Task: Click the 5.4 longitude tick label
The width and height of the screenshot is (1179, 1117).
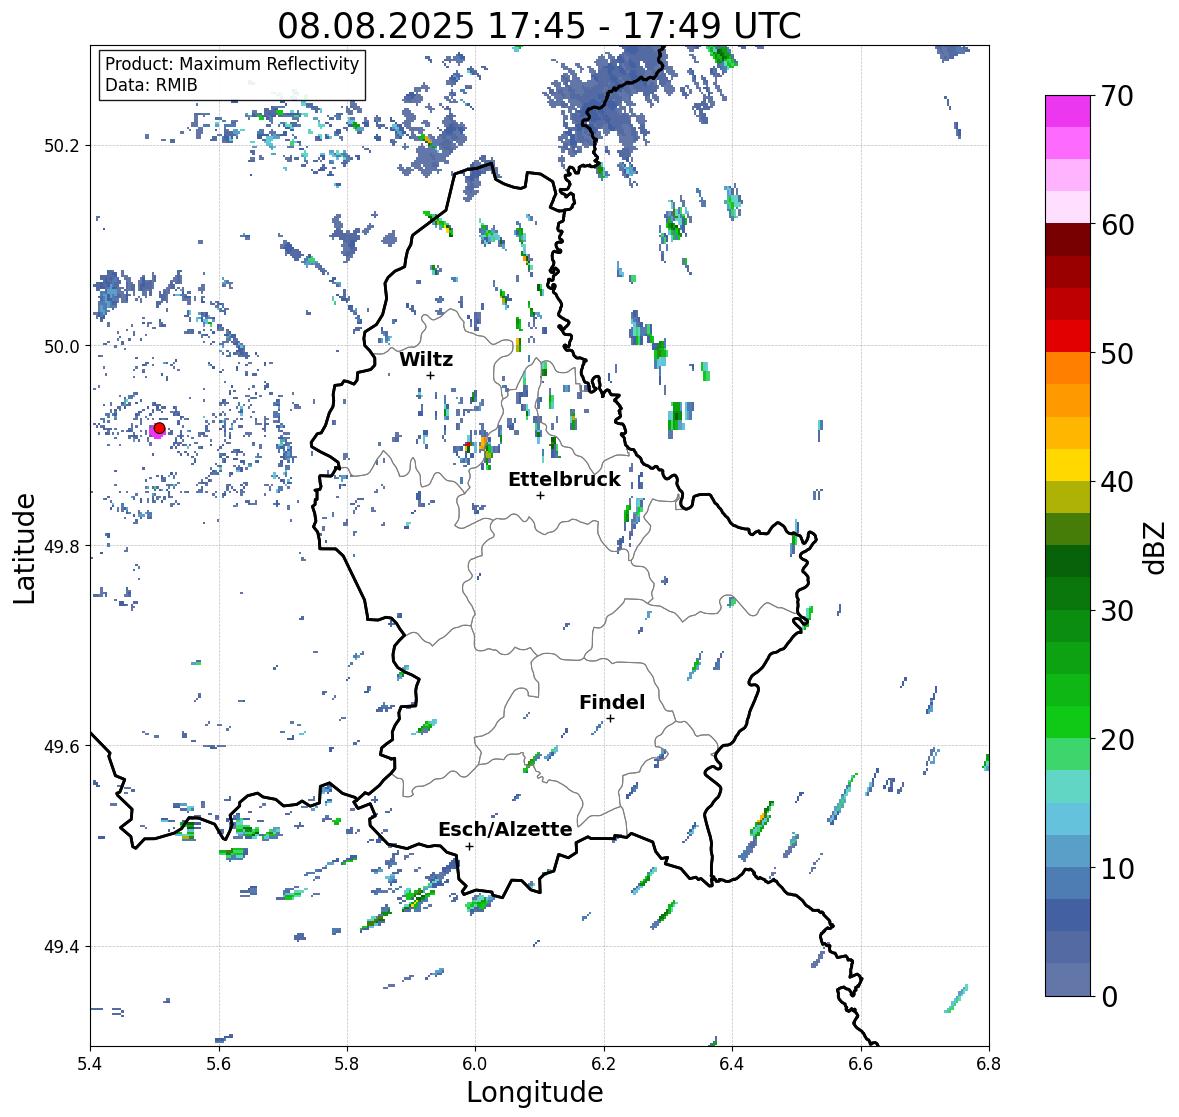Action: pos(90,1064)
